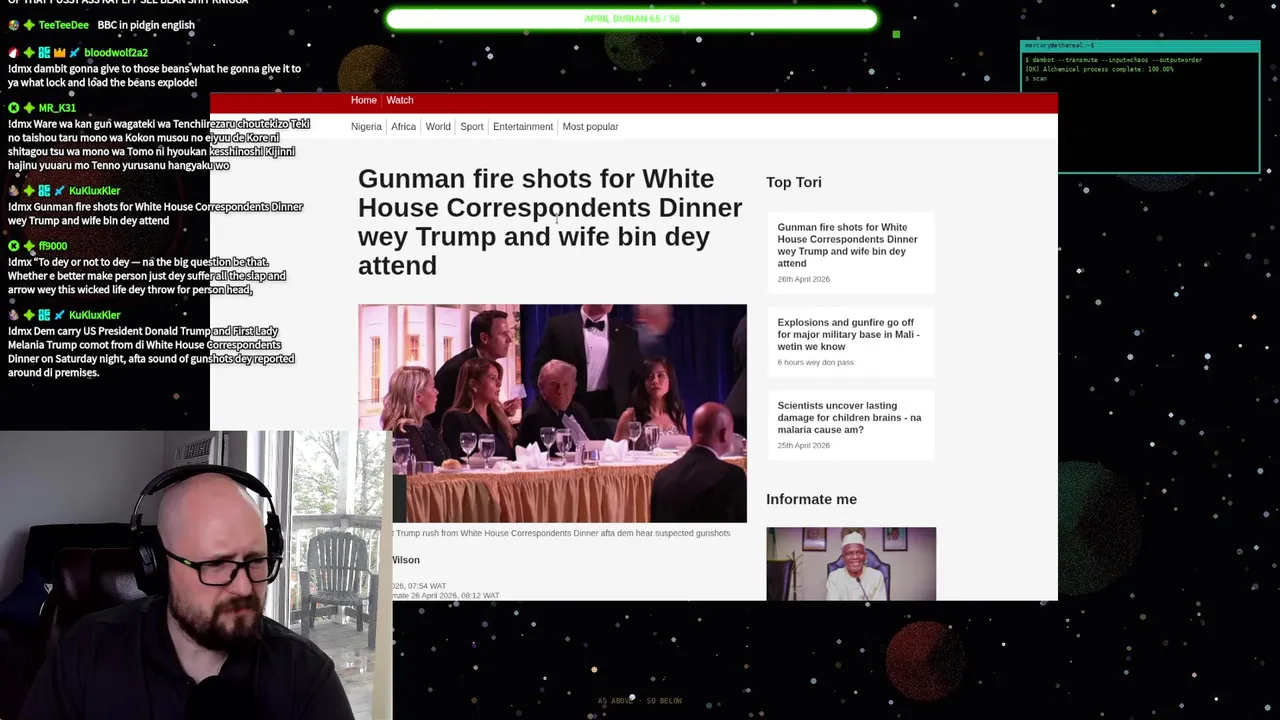Viewport: 1280px width, 720px height.
Task: Click the mercury@ethereal terminal title bar
Action: pyautogui.click(x=1140, y=45)
